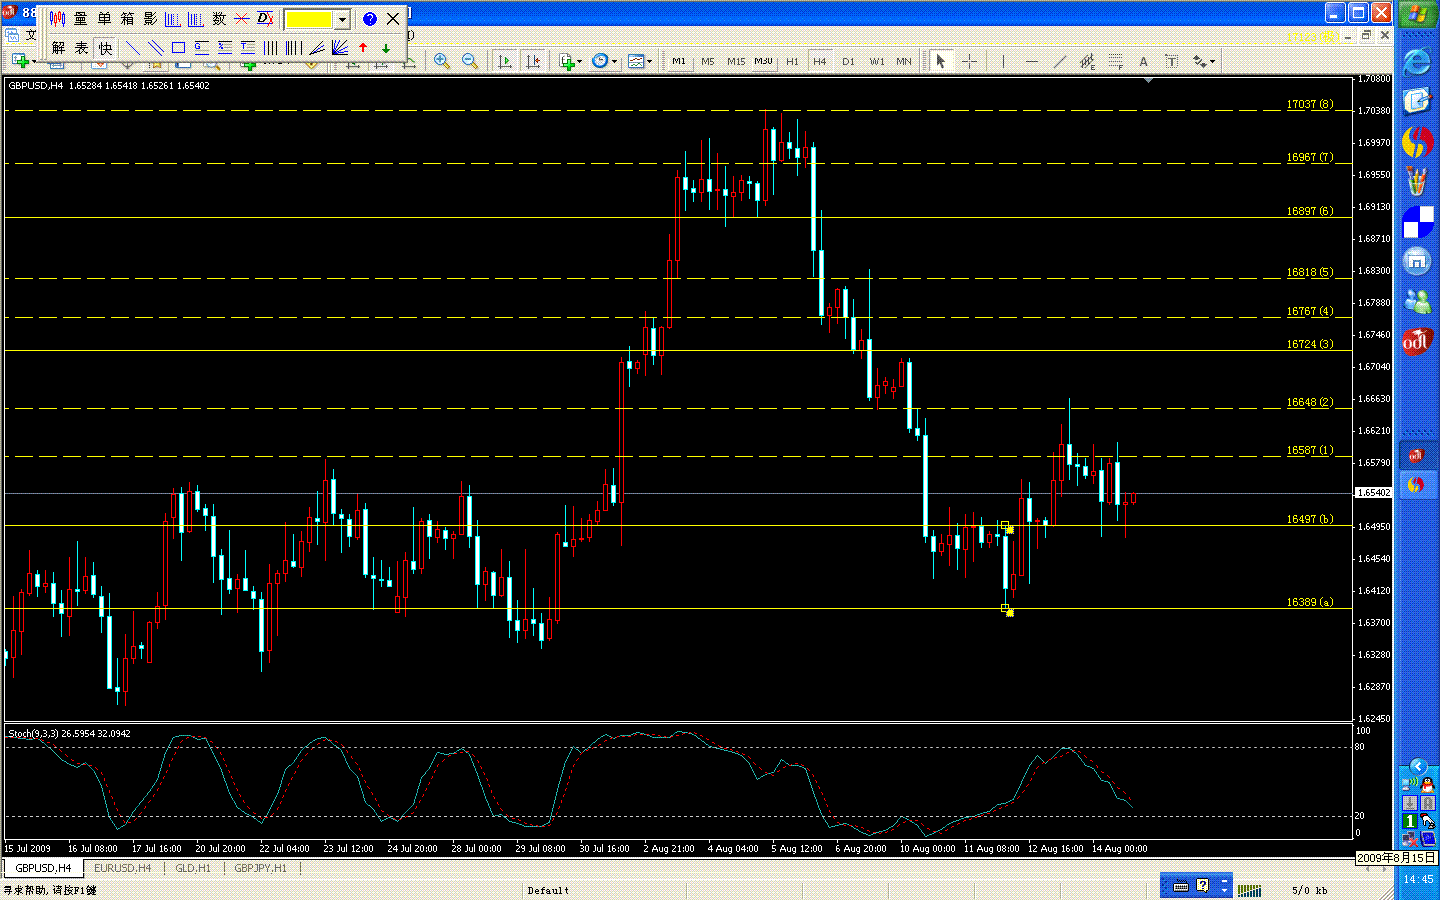Switch to D1 timeframe
Viewport: 1440px width, 900px height.
(848, 61)
